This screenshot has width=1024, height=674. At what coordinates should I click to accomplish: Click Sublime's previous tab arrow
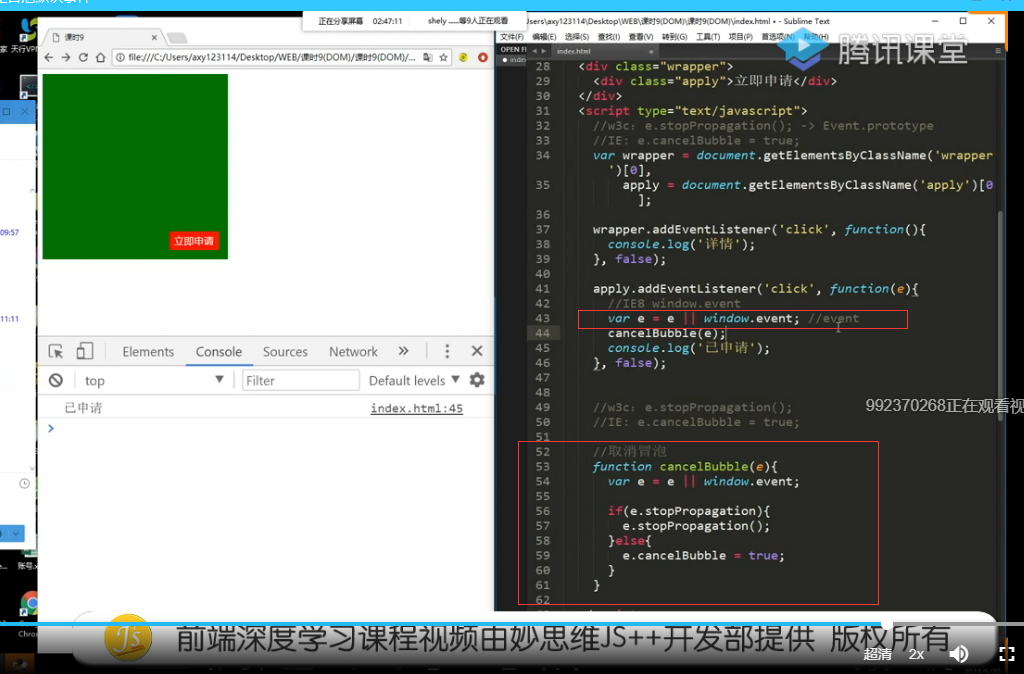coord(534,50)
